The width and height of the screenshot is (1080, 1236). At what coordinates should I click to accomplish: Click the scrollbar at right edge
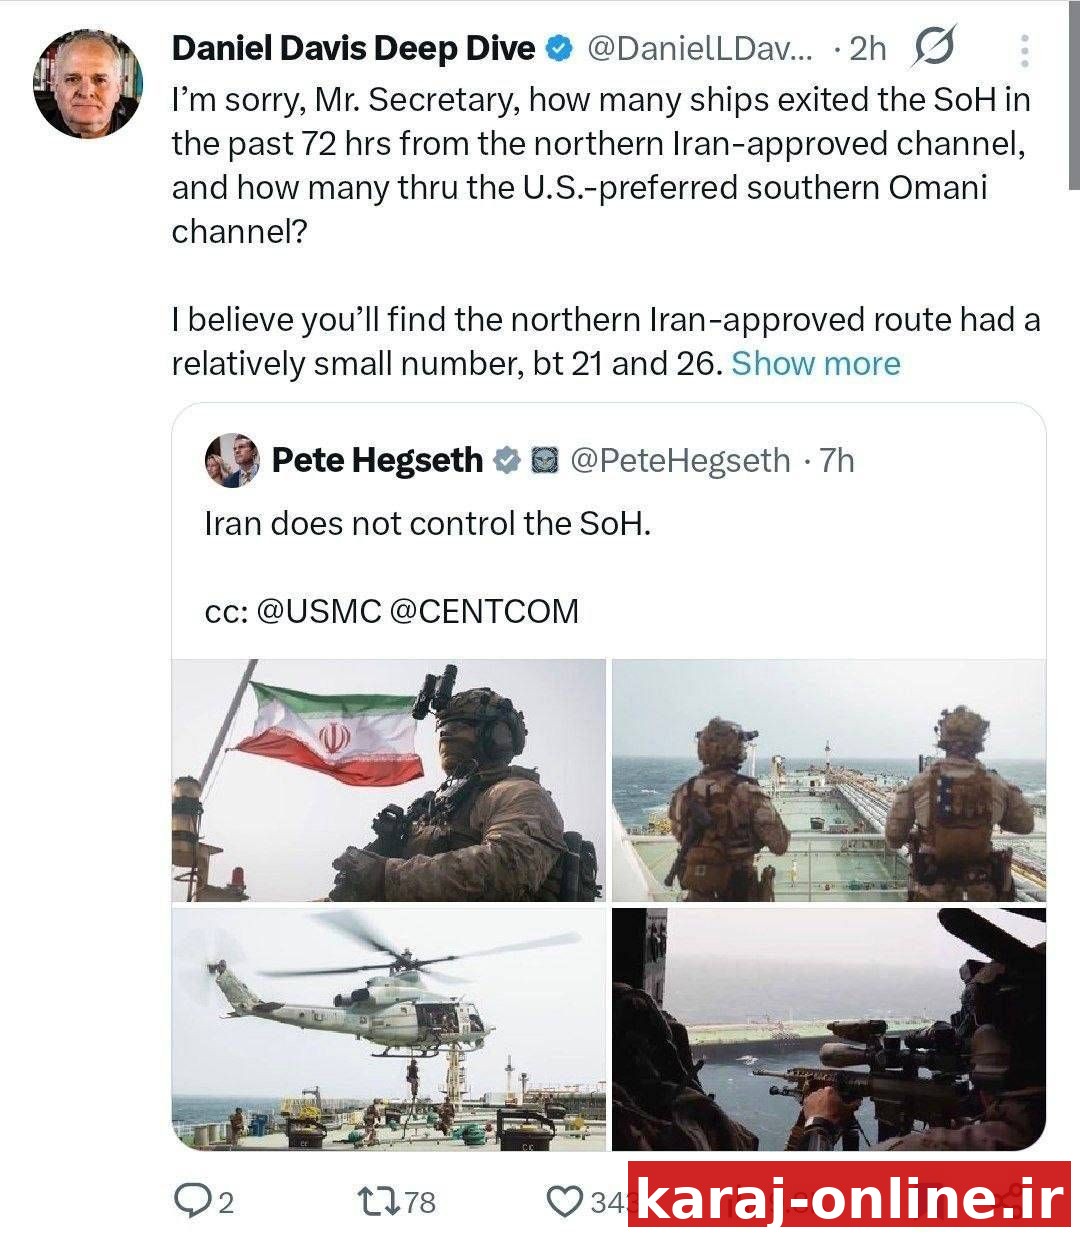[x=1074, y=95]
